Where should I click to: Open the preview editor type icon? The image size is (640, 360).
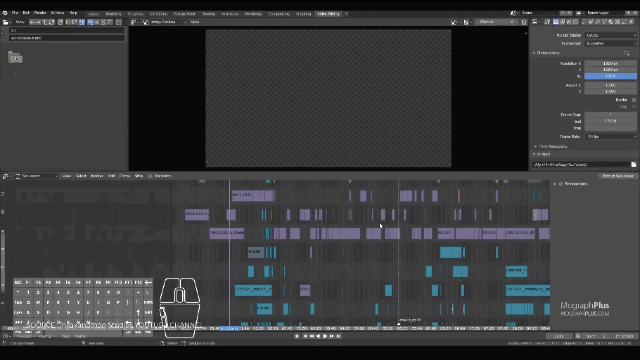coord(134,22)
